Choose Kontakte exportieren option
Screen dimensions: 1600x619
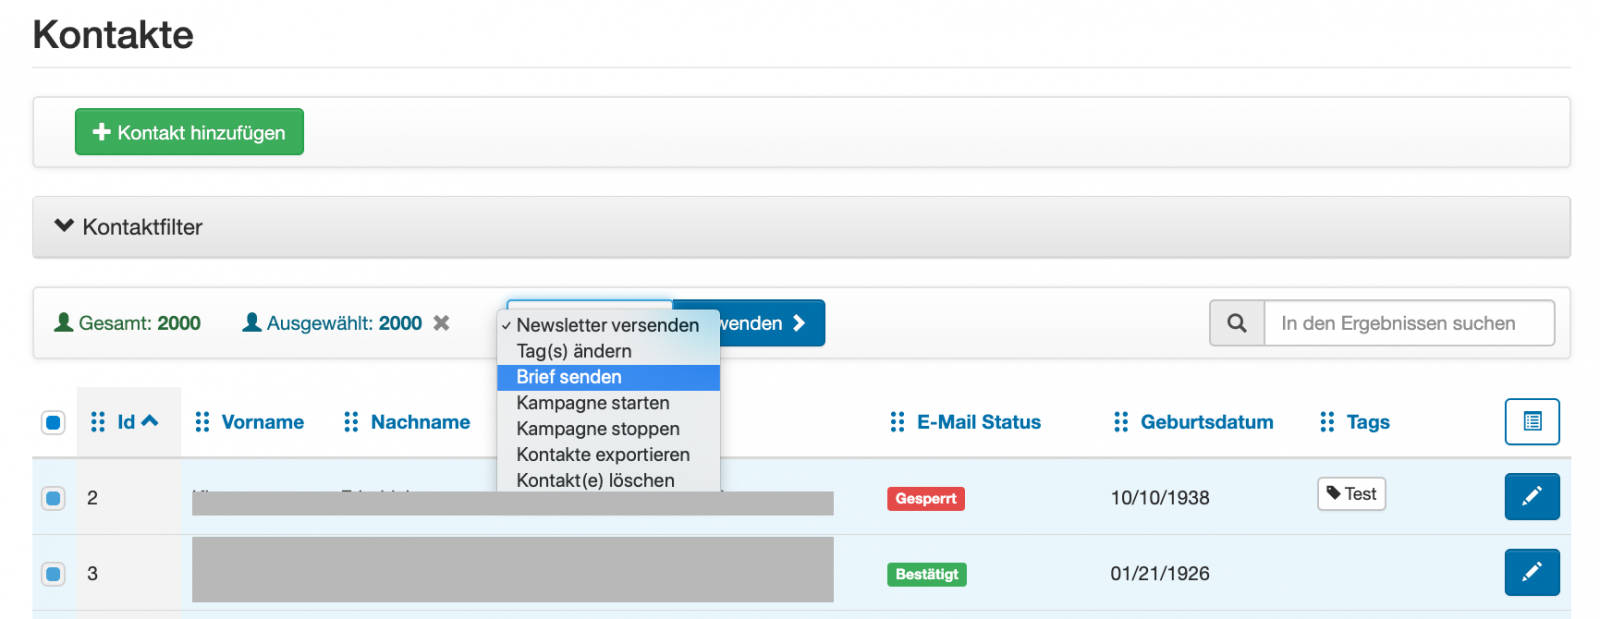click(x=602, y=454)
